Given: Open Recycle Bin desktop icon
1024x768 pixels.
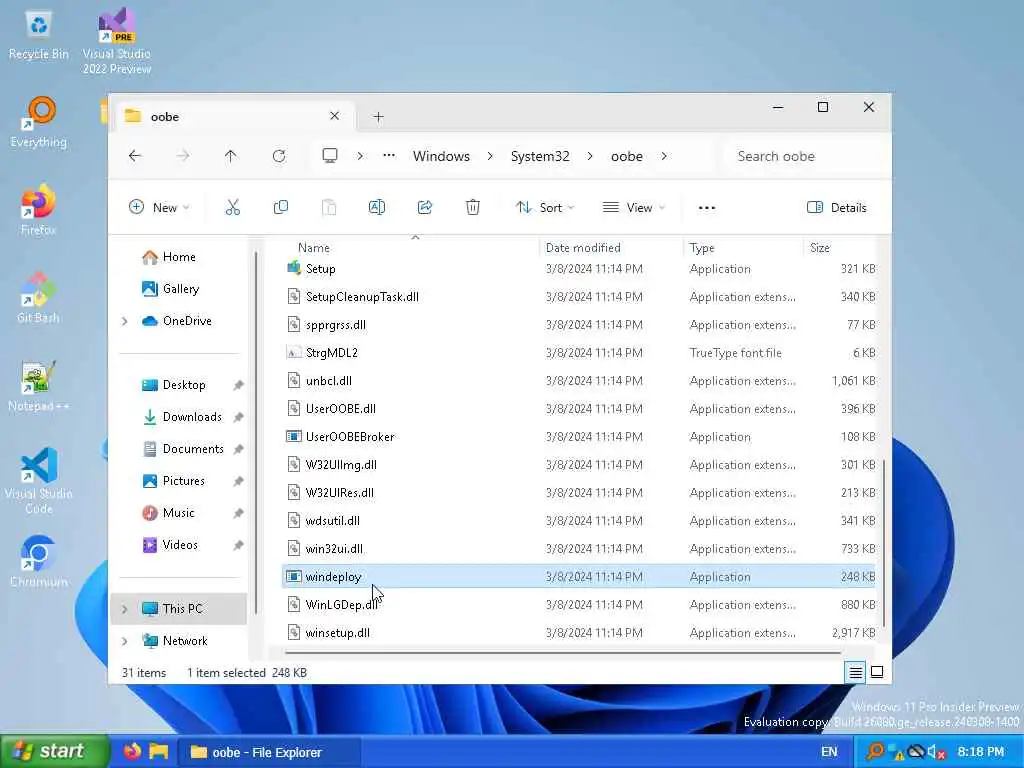Looking at the screenshot, I should pyautogui.click(x=39, y=36).
